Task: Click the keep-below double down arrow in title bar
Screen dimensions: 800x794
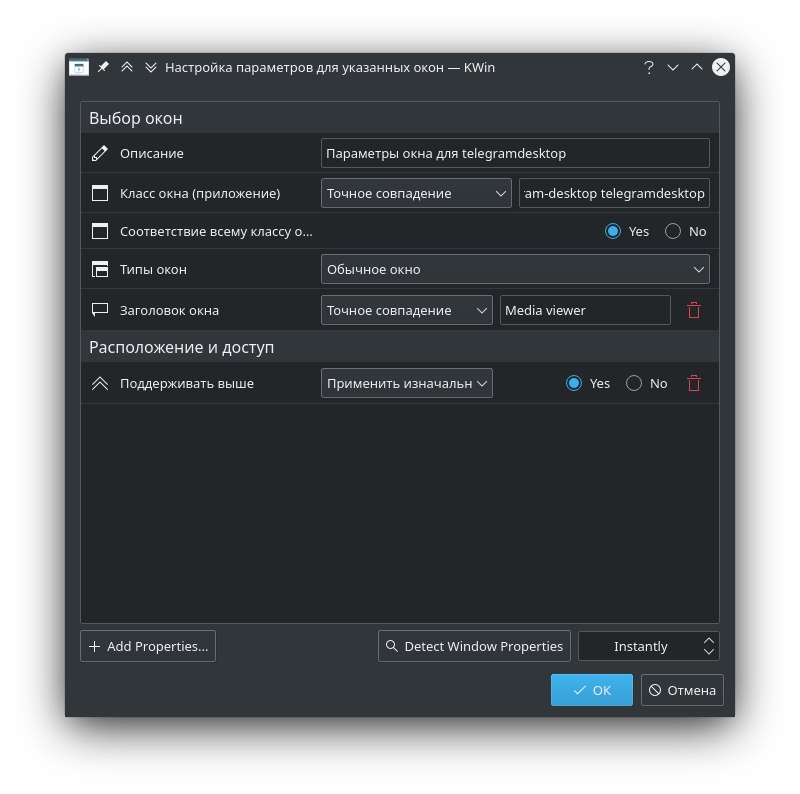Action: (x=151, y=67)
